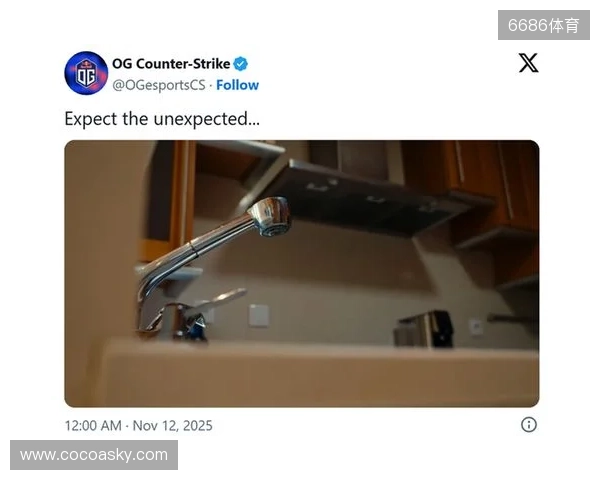Click the blue verified checkmark badge
Image resolution: width=600 pixels, height=480 pixels.
click(x=241, y=64)
